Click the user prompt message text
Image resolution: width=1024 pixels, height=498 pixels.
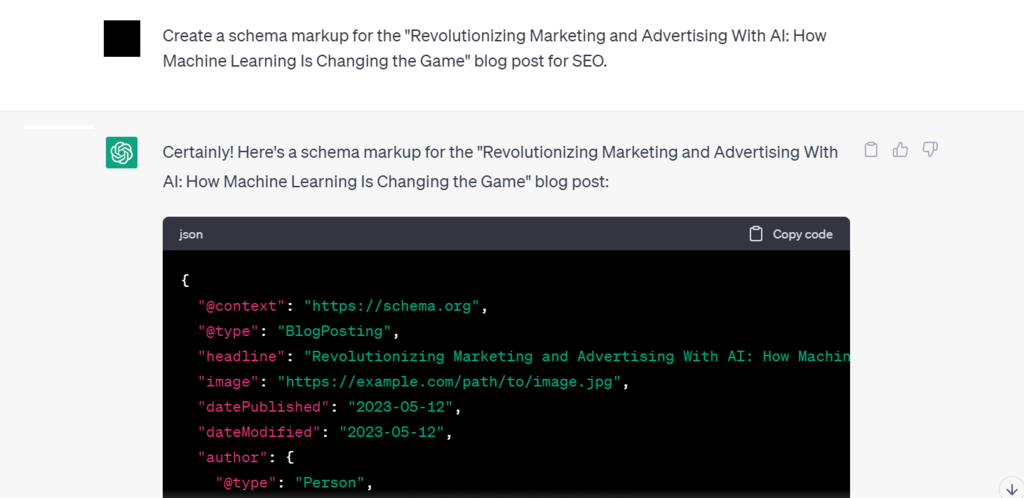click(494, 48)
